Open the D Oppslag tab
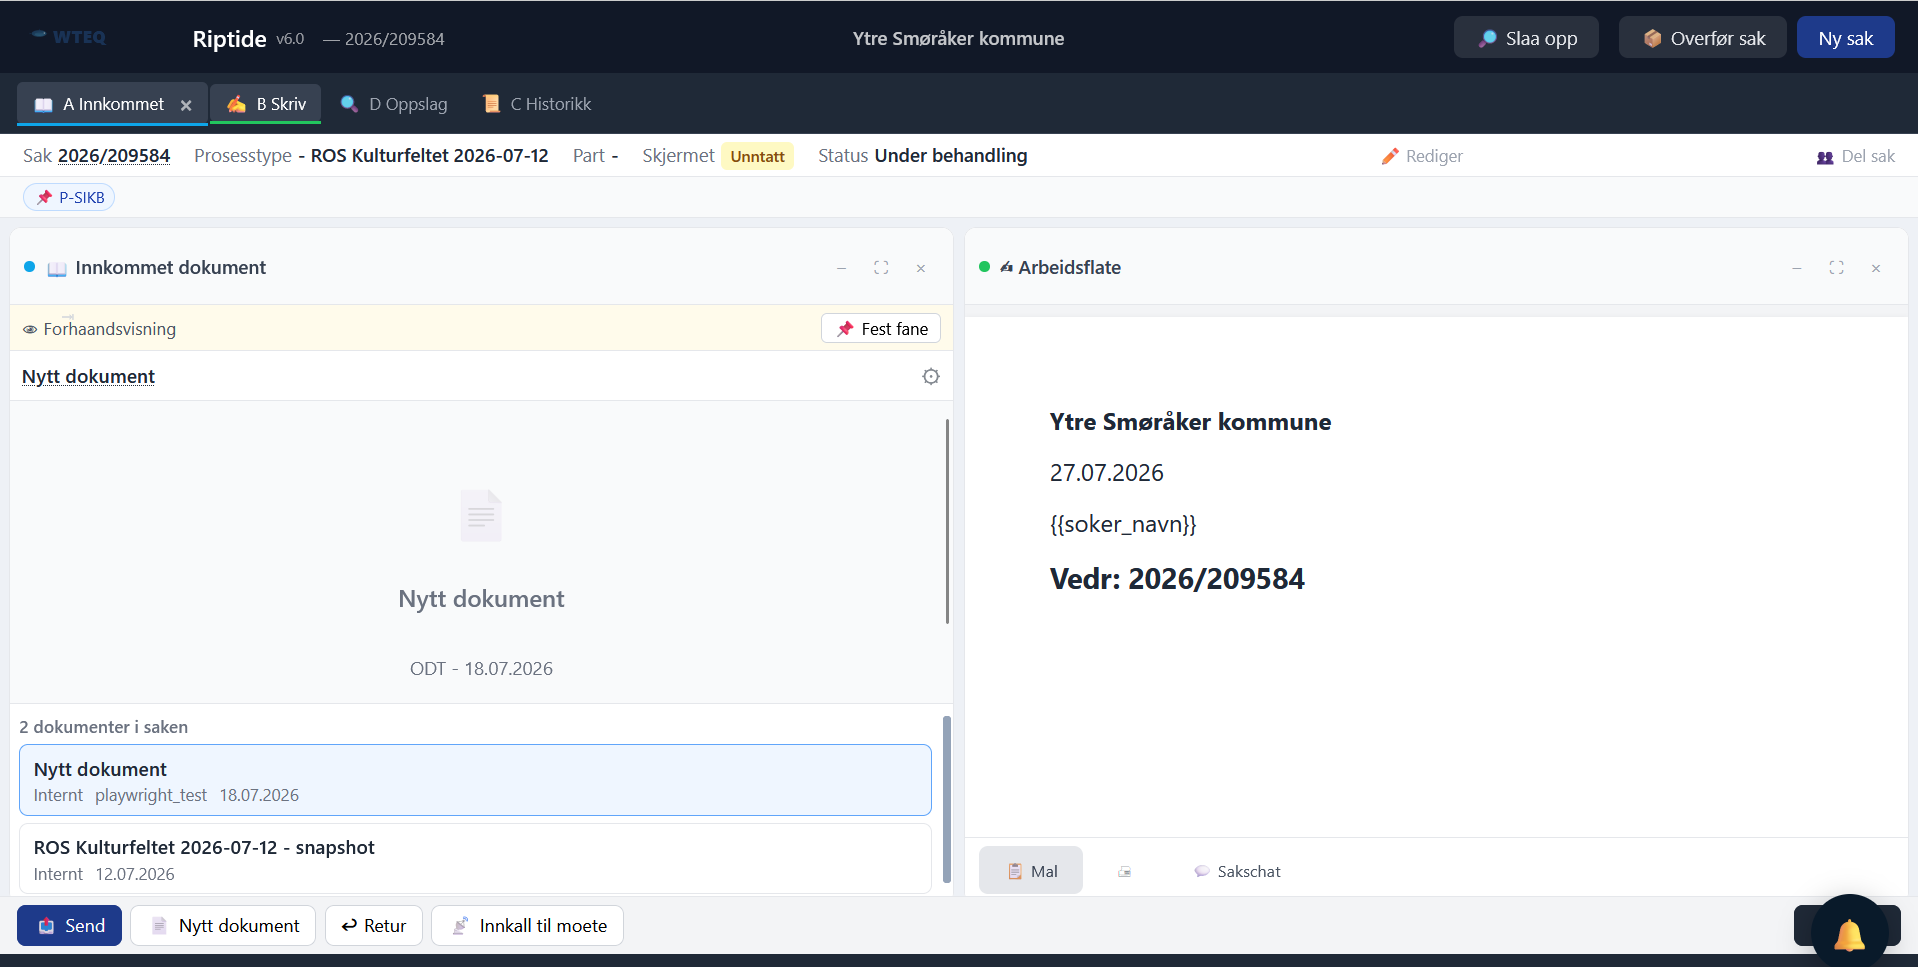Viewport: 1918px width, 967px height. click(x=394, y=104)
